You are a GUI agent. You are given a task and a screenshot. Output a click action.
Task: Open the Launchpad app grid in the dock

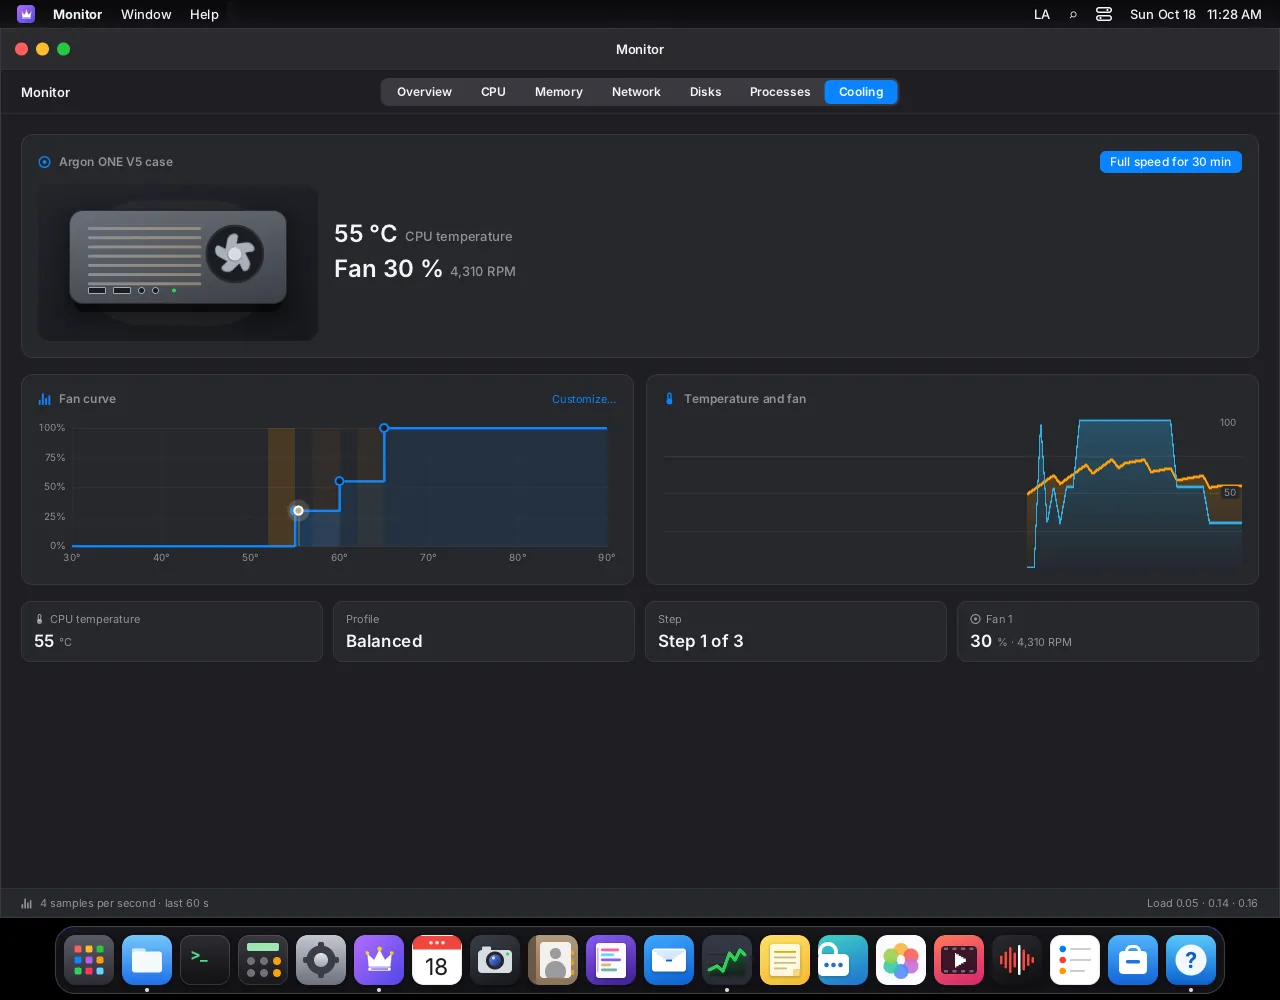(x=89, y=961)
